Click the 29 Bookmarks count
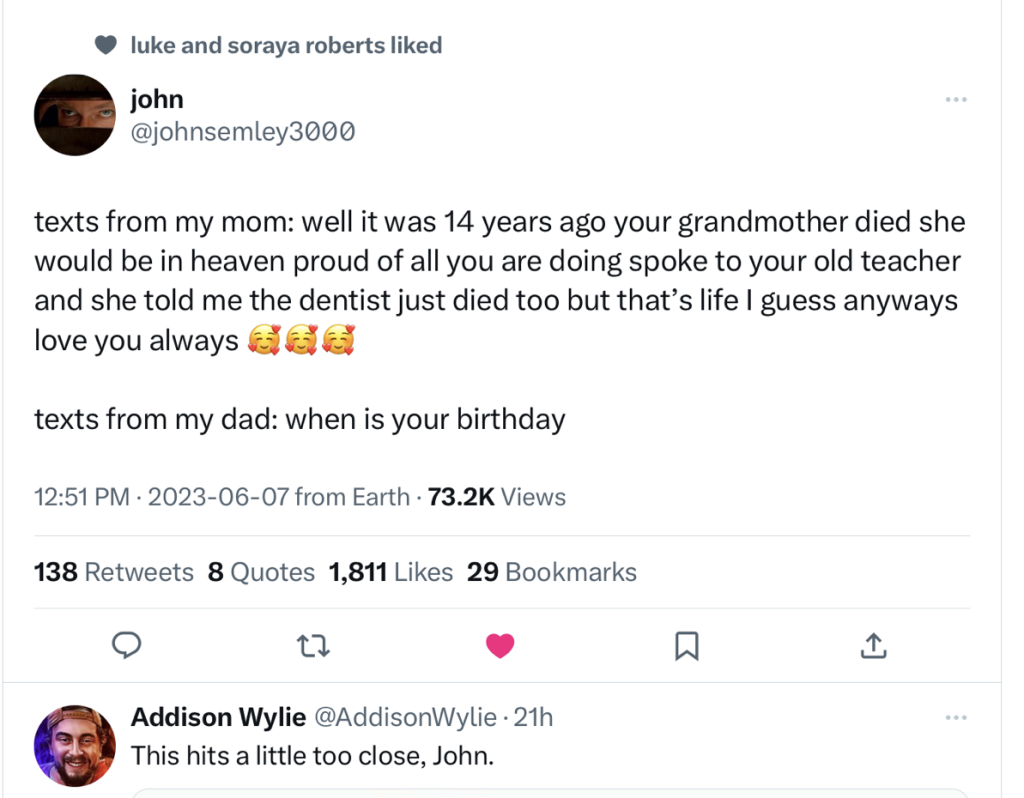This screenshot has height=798, width=1024. point(552,572)
